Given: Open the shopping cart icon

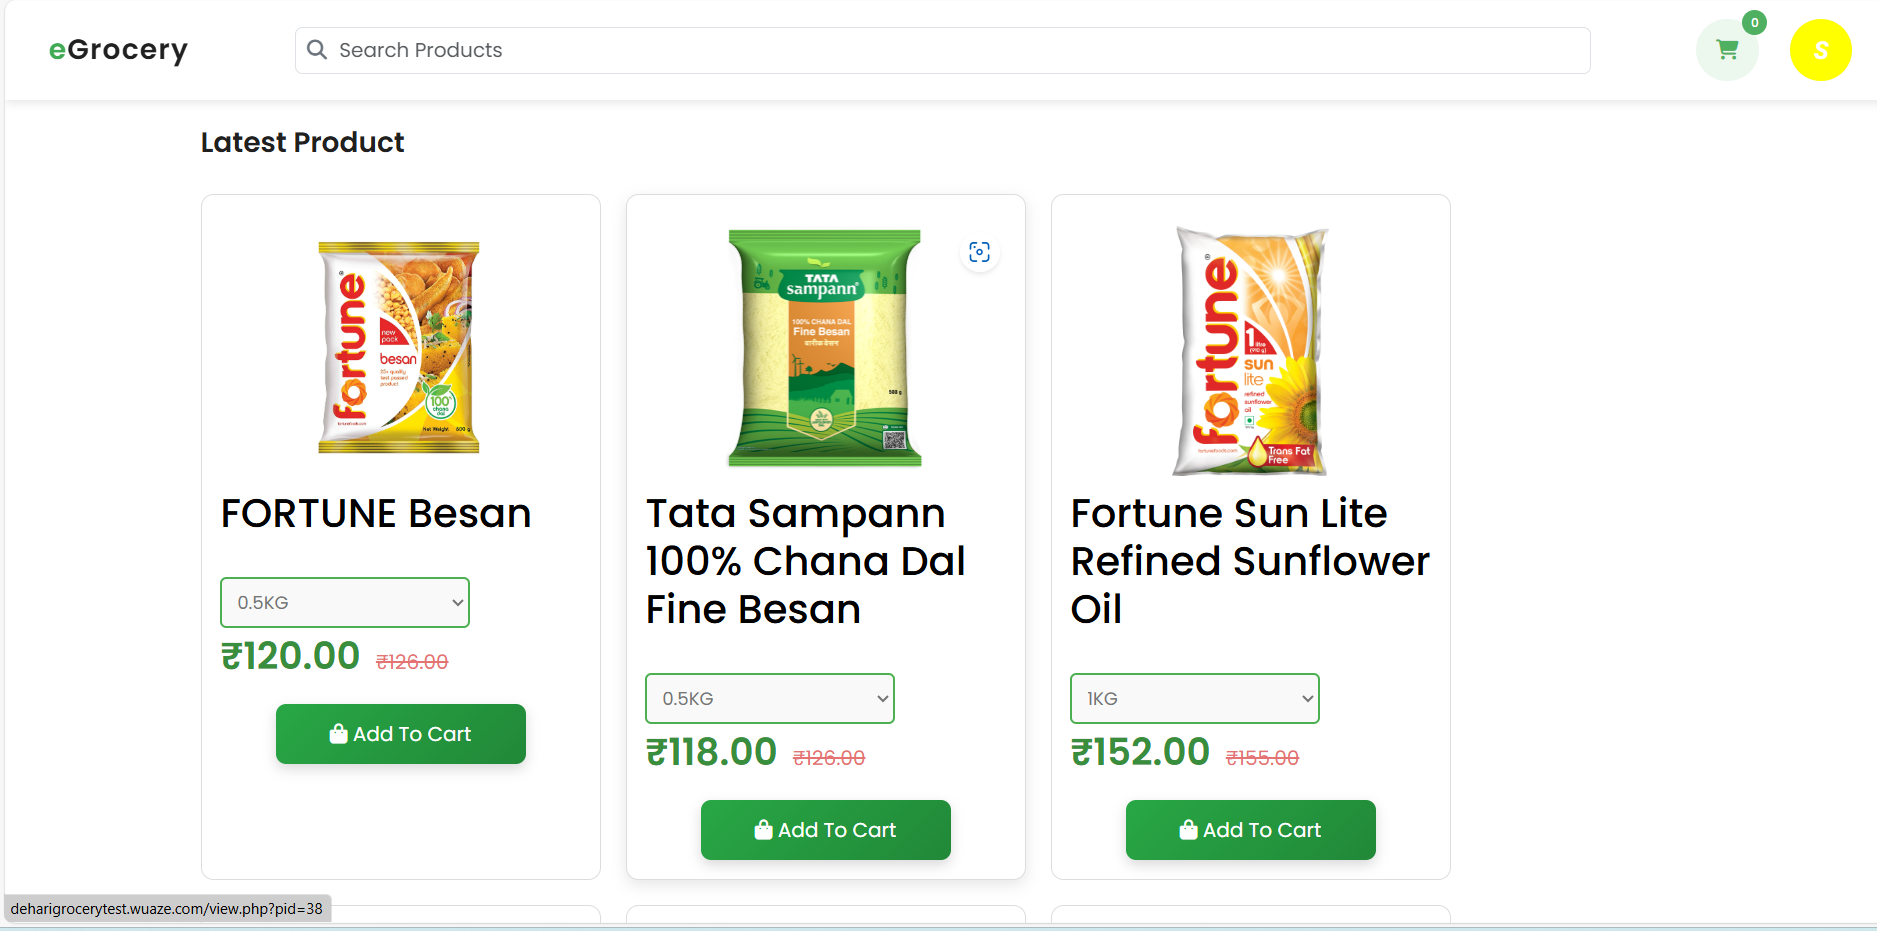Looking at the screenshot, I should (x=1727, y=50).
